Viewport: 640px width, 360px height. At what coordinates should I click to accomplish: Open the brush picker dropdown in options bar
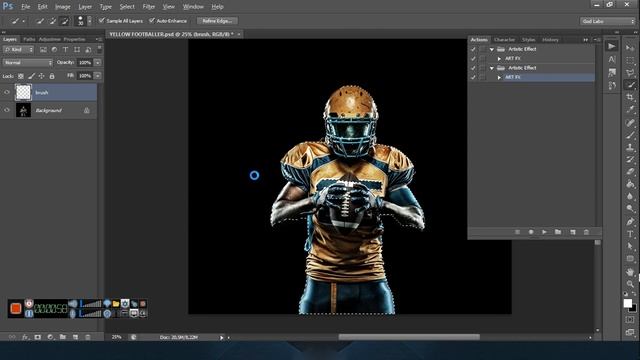tap(89, 21)
